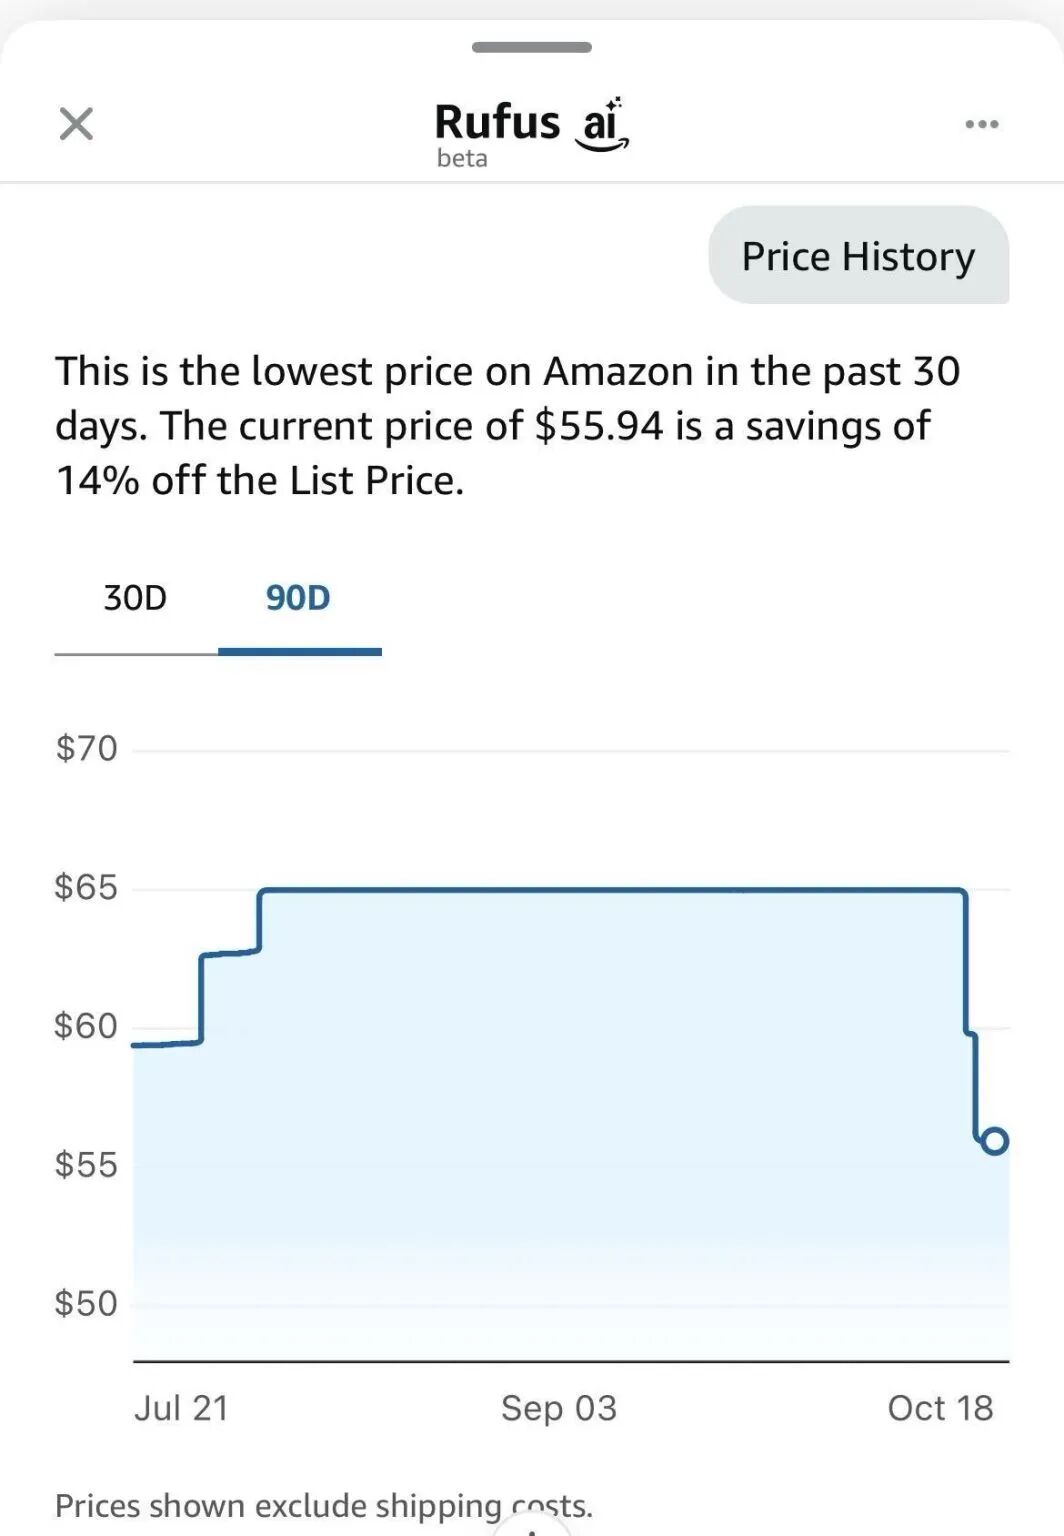Click the Oct 18 axis label
The image size is (1064, 1536).
click(x=939, y=1408)
